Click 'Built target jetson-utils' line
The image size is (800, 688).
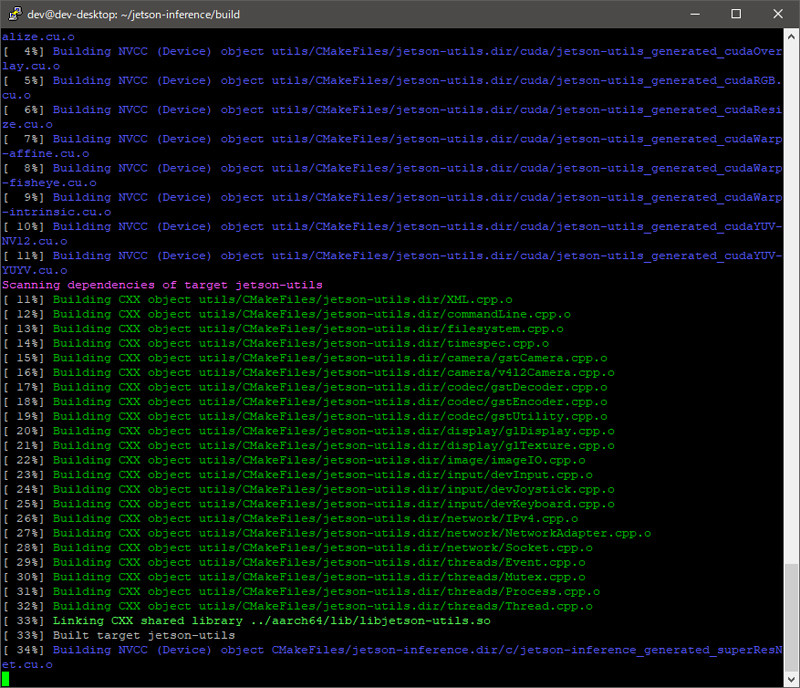pyautogui.click(x=118, y=635)
